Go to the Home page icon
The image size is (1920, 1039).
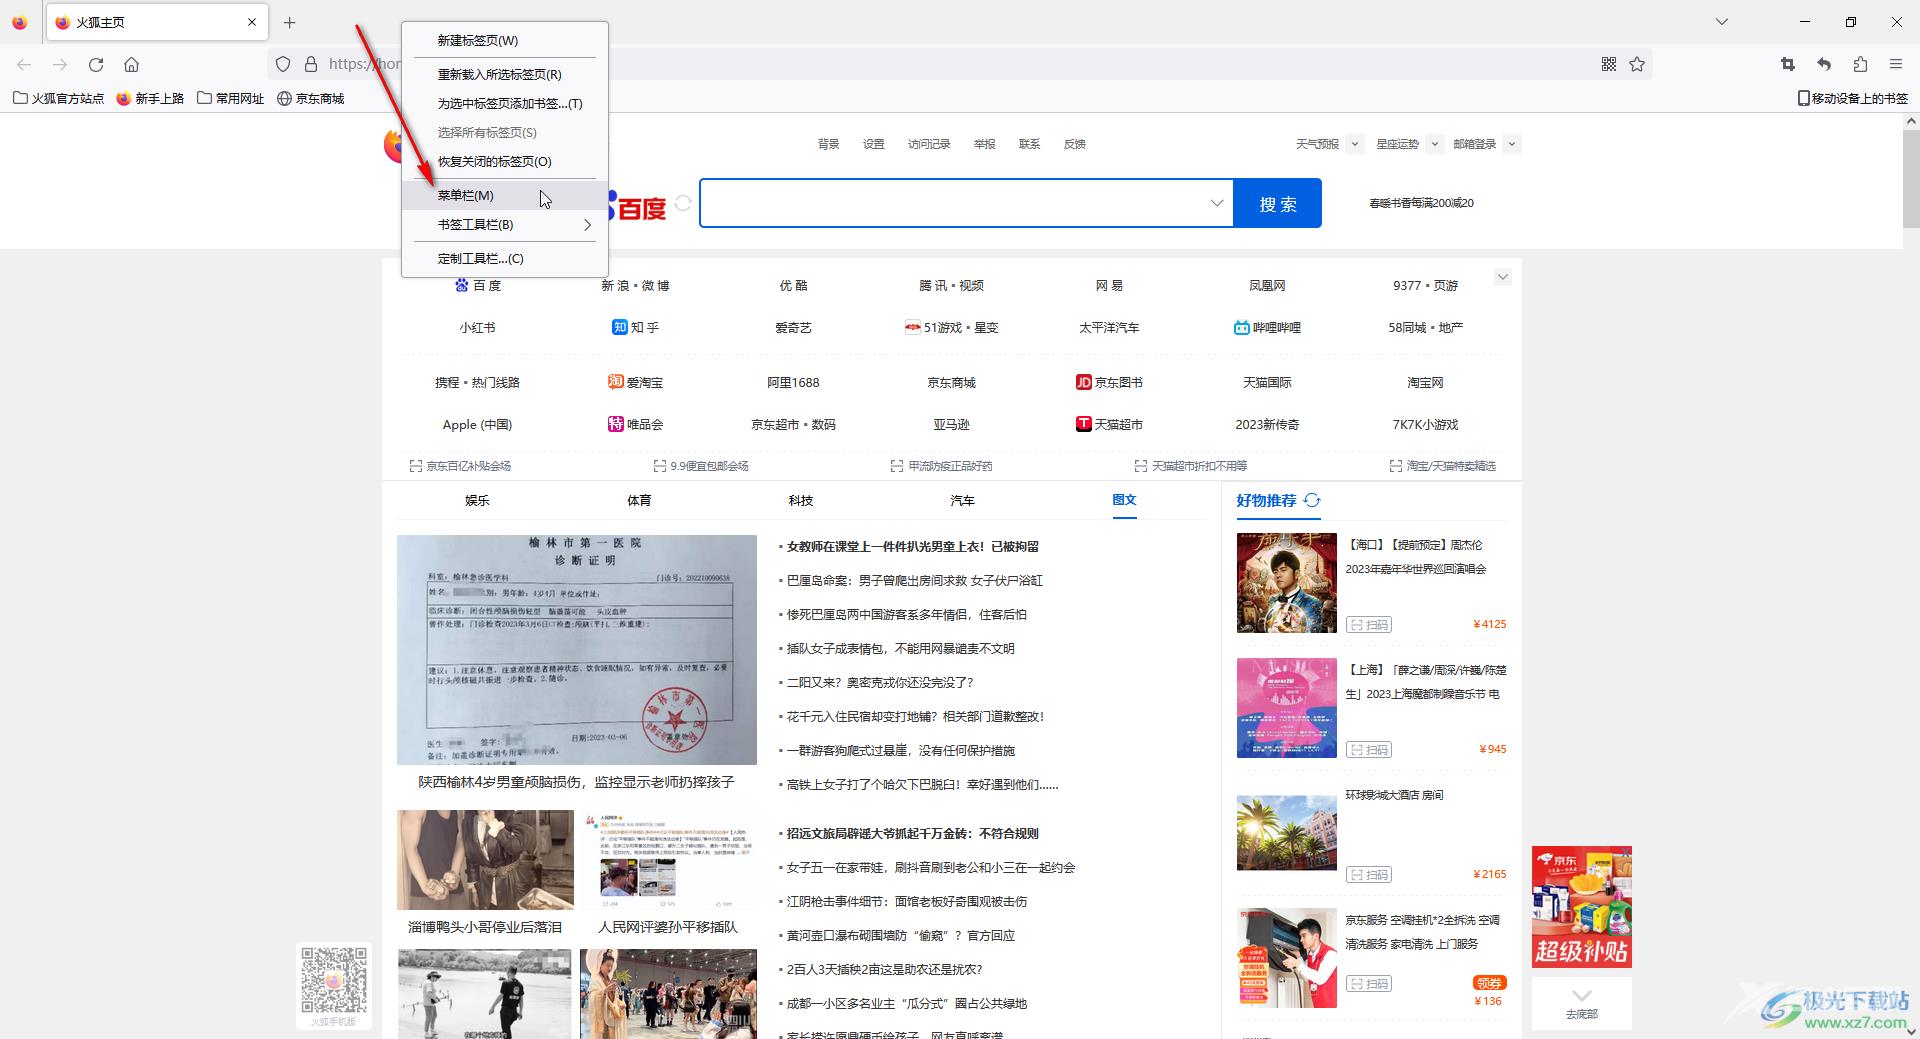tap(131, 65)
